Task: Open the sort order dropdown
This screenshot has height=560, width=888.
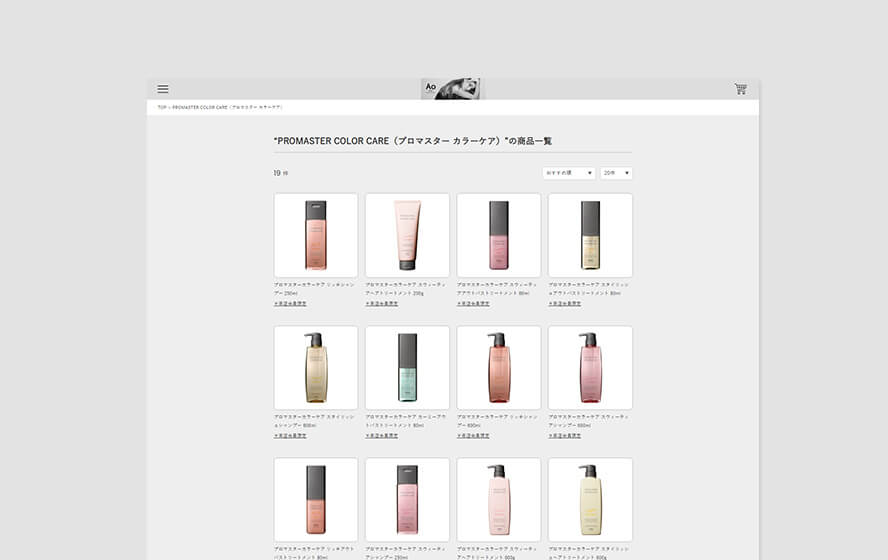Action: point(569,173)
